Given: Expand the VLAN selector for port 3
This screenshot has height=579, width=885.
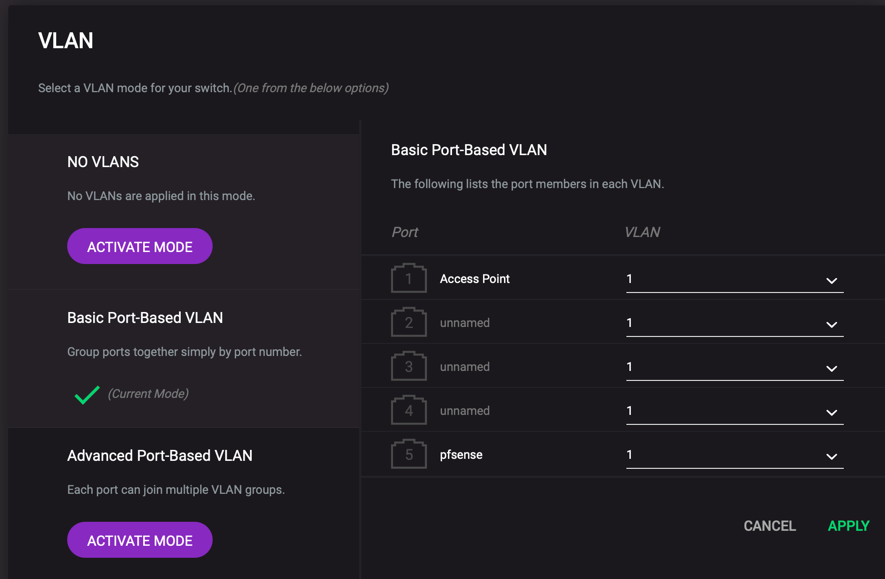Looking at the screenshot, I should 832,368.
